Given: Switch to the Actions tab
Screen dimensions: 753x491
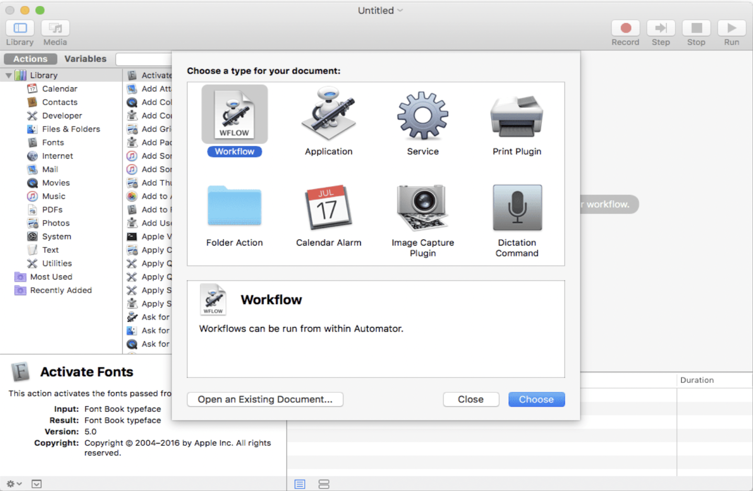Looking at the screenshot, I should point(30,59).
